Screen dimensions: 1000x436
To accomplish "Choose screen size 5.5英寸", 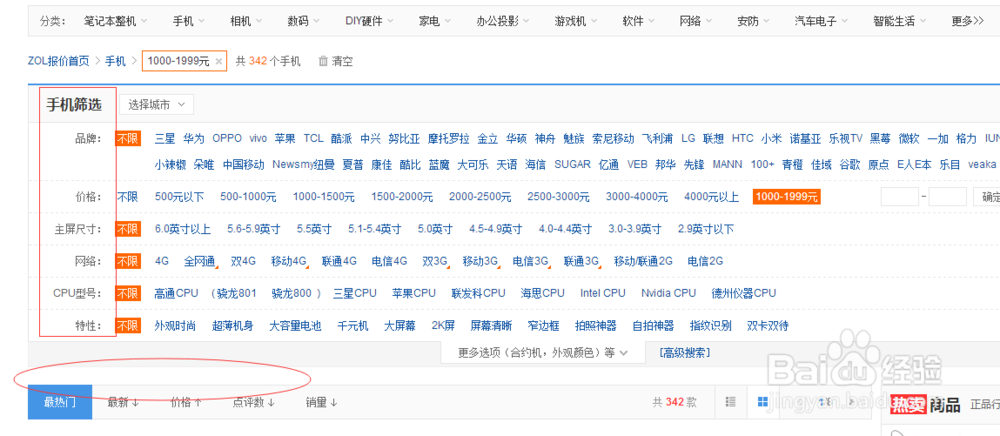I will tap(314, 229).
